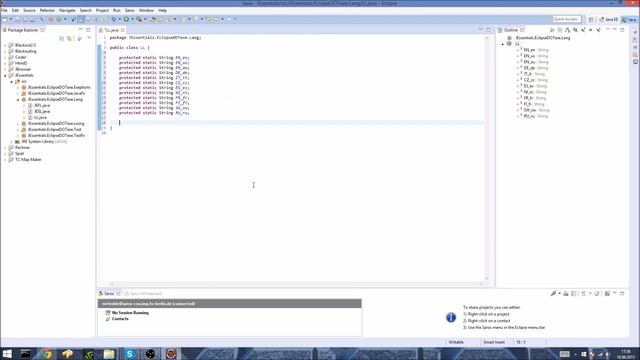Screen dimensions: 640x360
Task: Open the Debug button dropdown arrow
Action: 119,19
